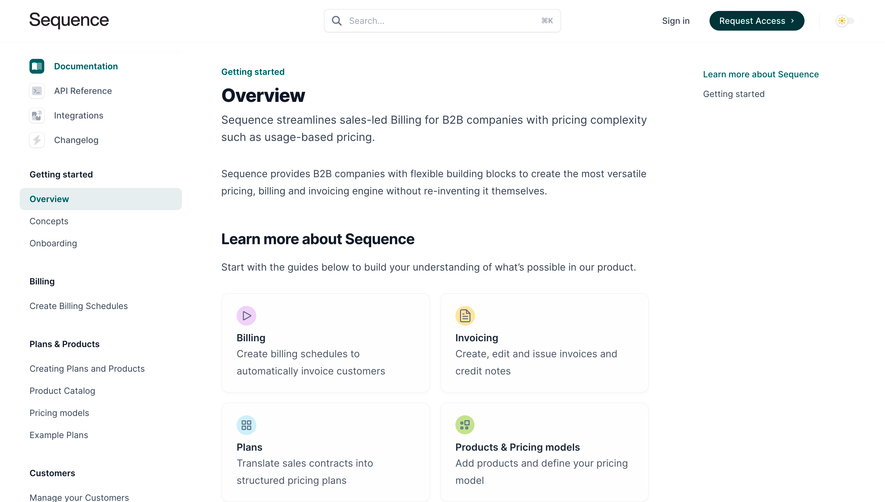Screen dimensions: 885x502
Task: Click the Customers sidebar section heading
Action: 52,473
